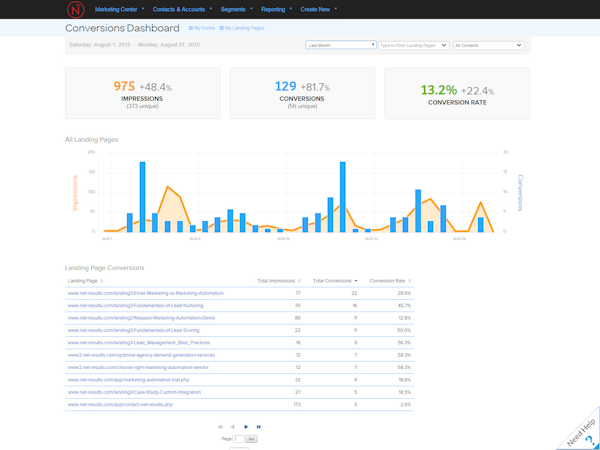This screenshot has width=600, height=450.
Task: Jump to last page arrow
Action: pyautogui.click(x=259, y=427)
